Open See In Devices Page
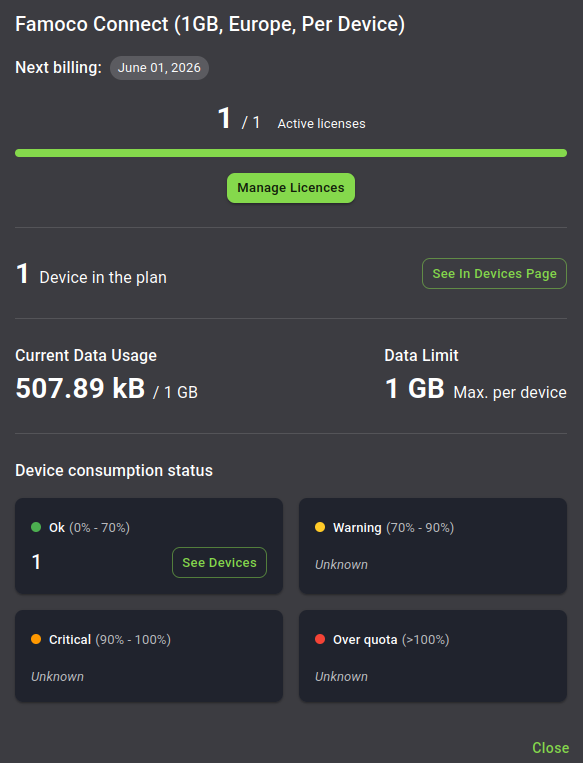 point(494,273)
